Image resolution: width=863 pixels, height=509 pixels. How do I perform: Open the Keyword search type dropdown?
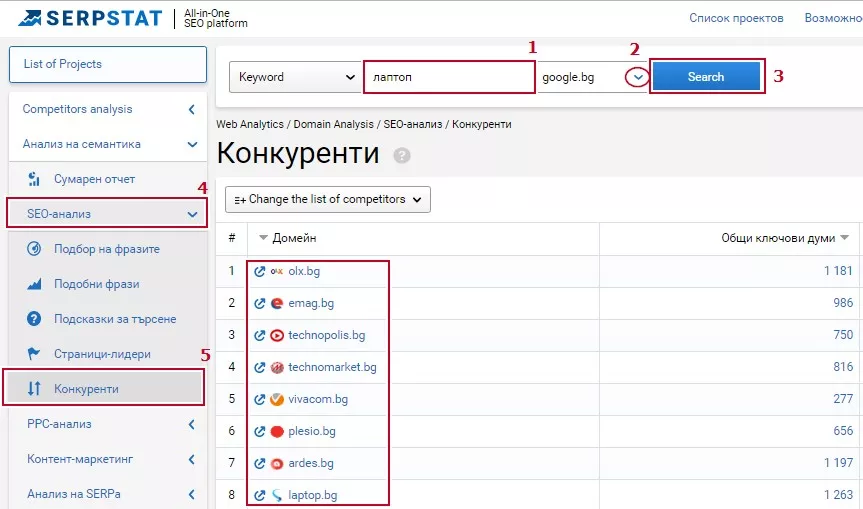[295, 77]
